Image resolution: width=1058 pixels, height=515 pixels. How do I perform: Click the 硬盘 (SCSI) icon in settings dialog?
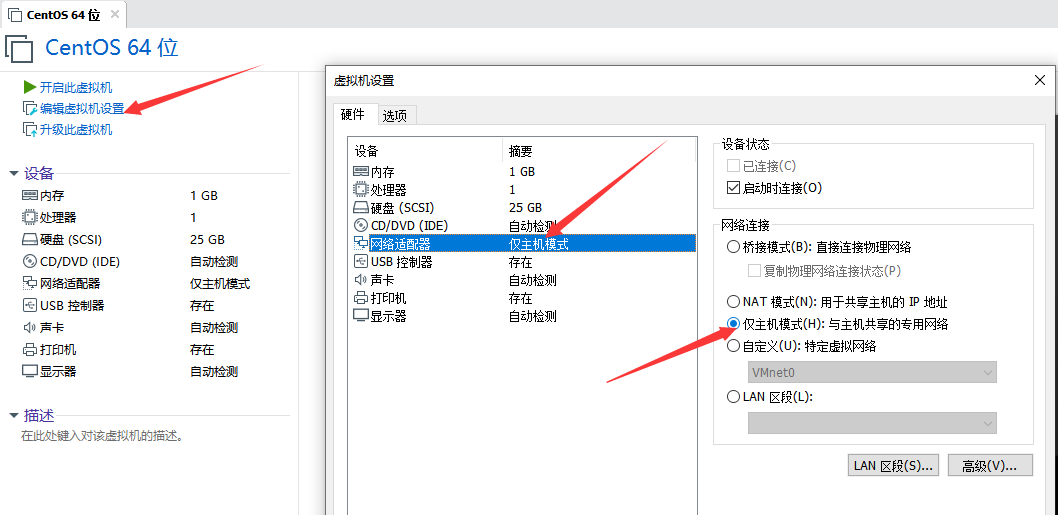tap(360, 208)
